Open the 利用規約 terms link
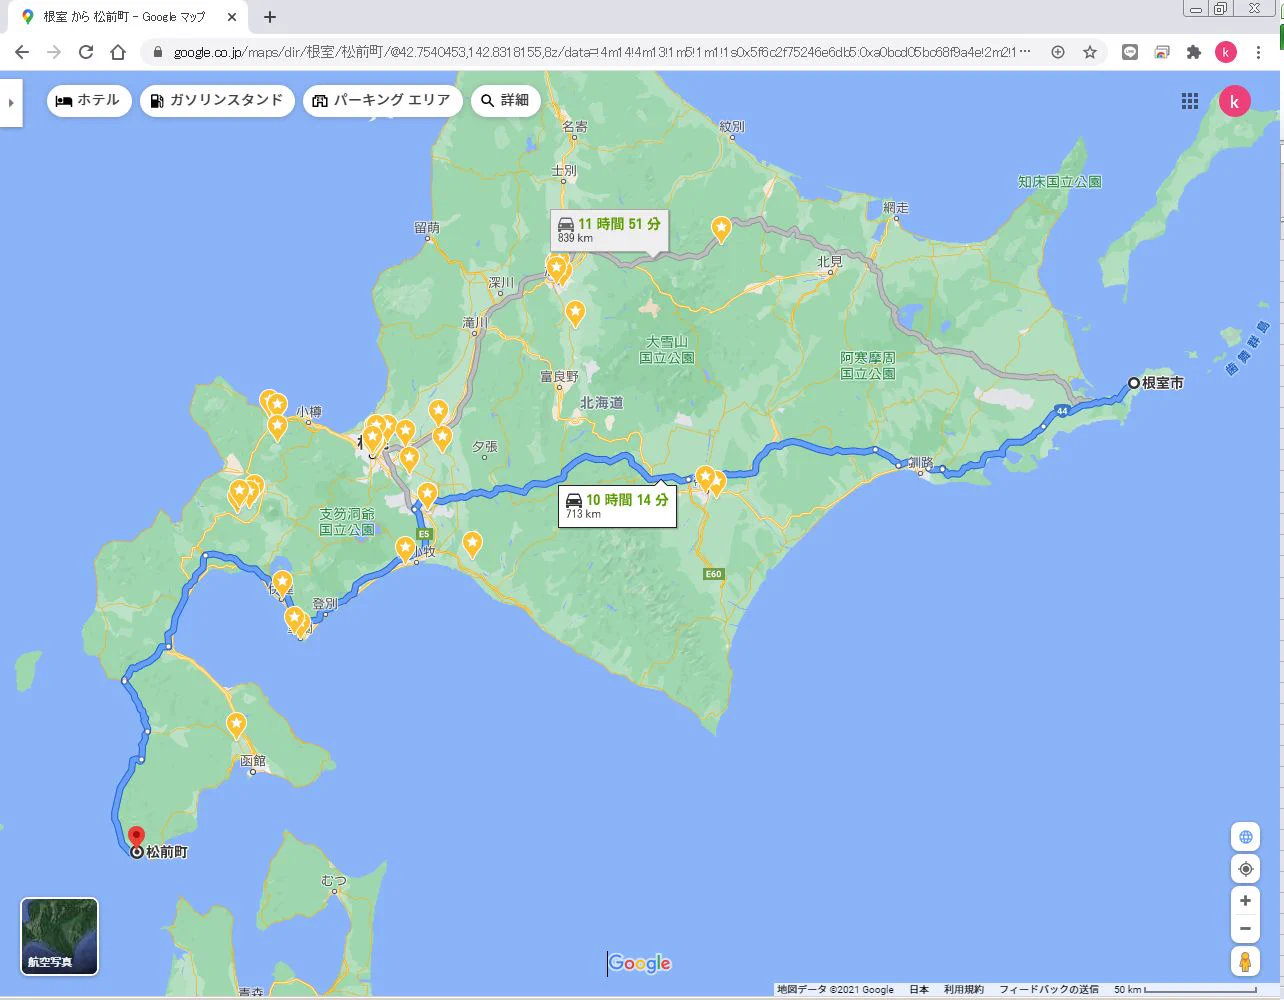This screenshot has height=1000, width=1284. (x=964, y=990)
